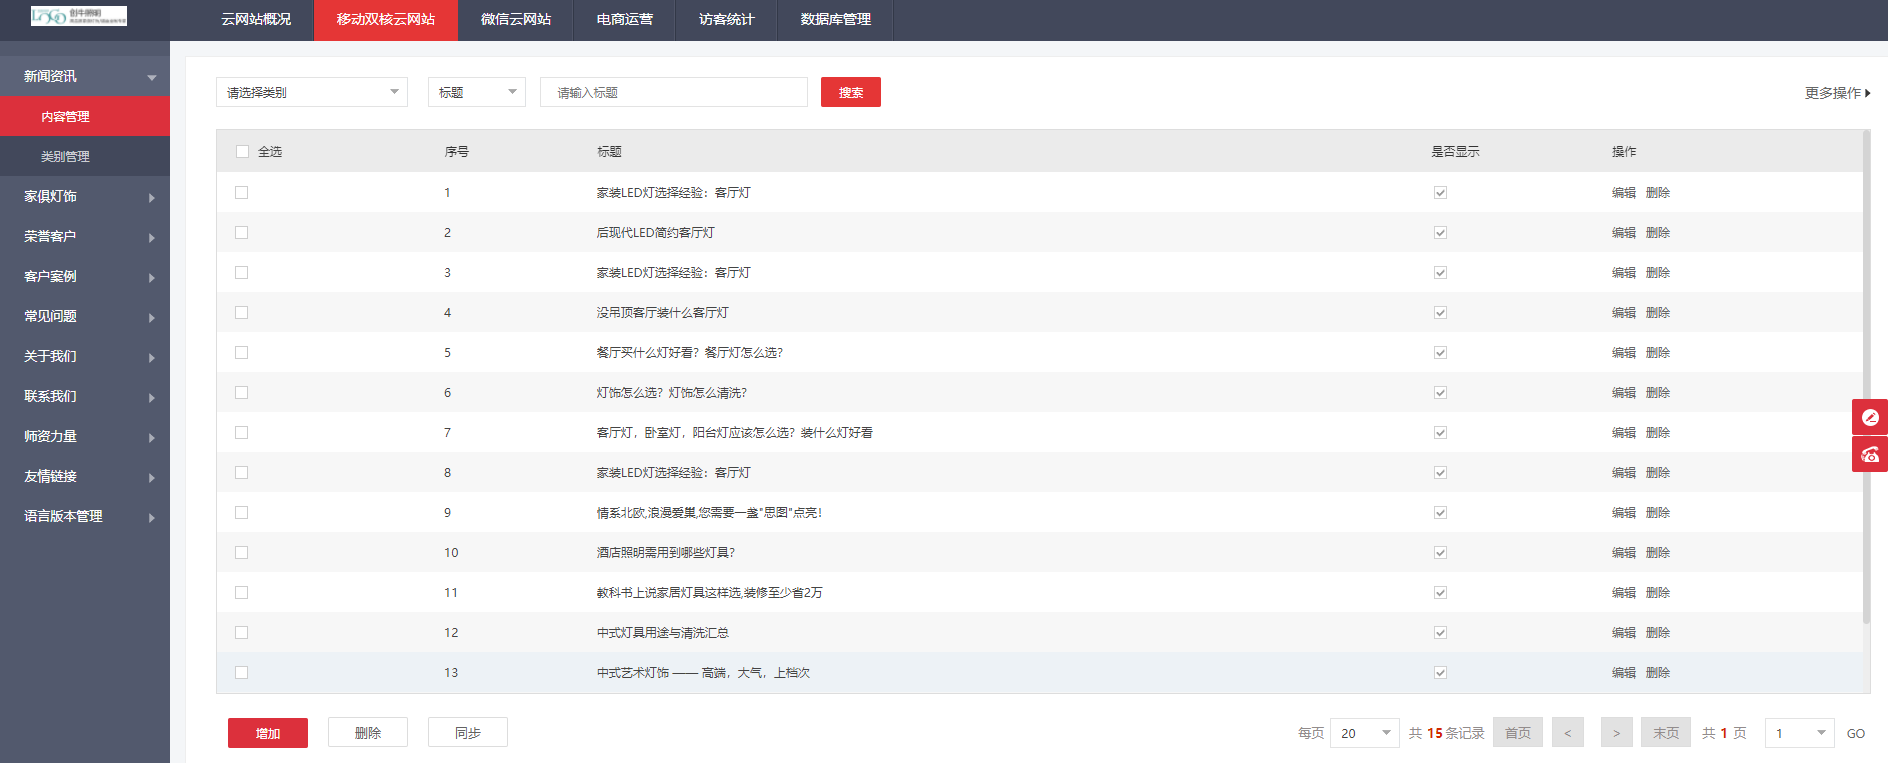Delete row 9 情系北欧

click(x=1658, y=512)
